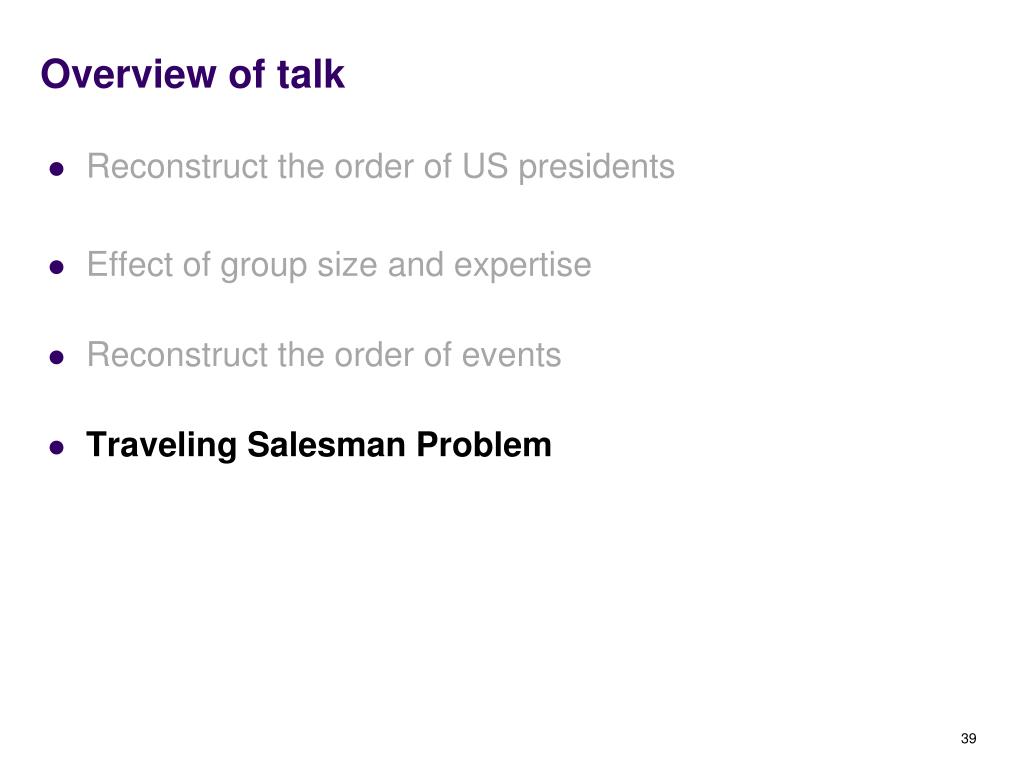Screen dimensions: 1024x768
Task: Click the word 'Problem' in the last bullet
Action: point(484,445)
